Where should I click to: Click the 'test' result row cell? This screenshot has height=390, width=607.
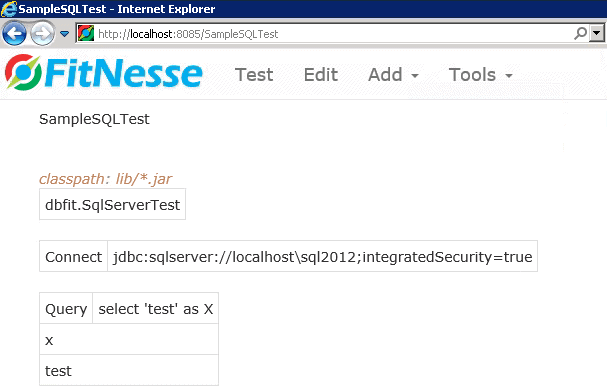pyautogui.click(x=129, y=370)
